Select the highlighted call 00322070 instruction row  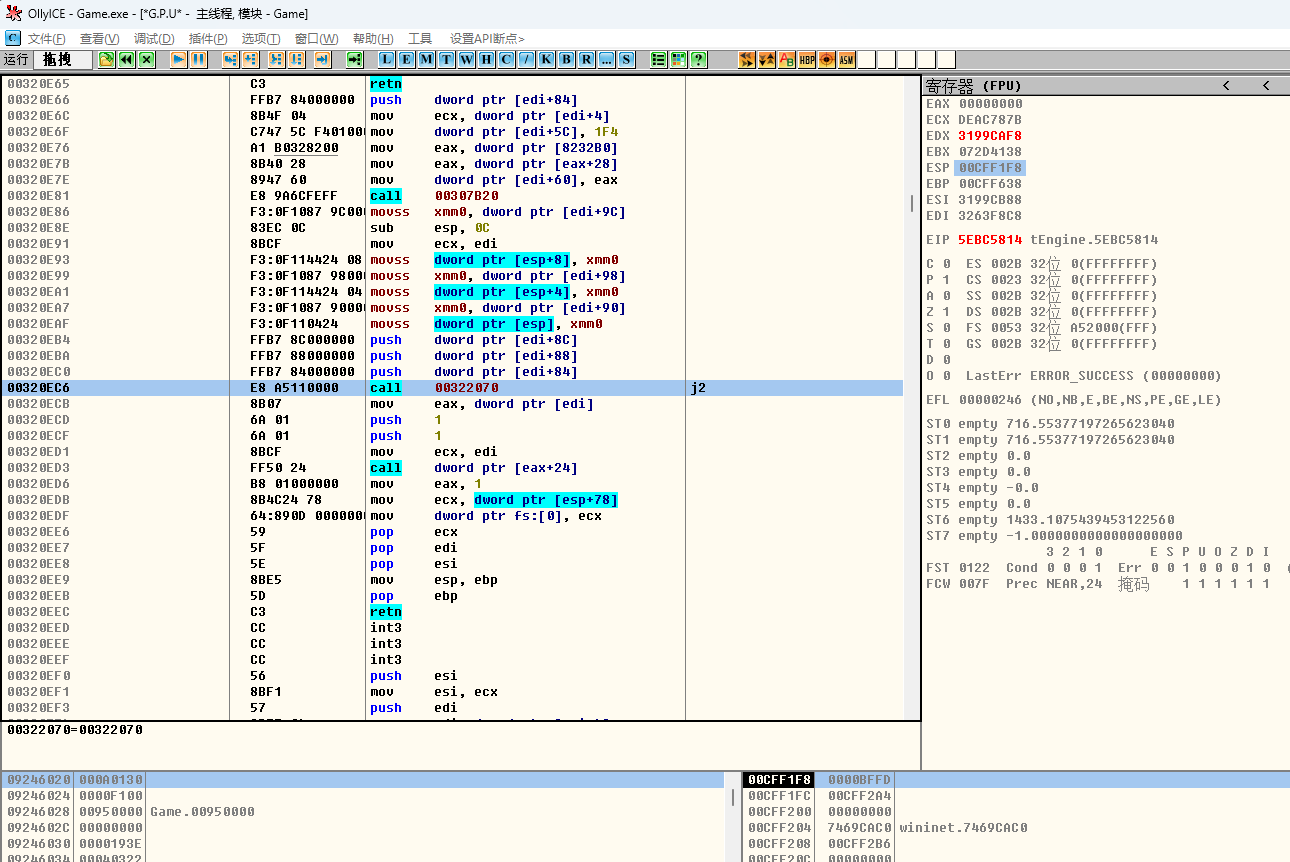452,388
